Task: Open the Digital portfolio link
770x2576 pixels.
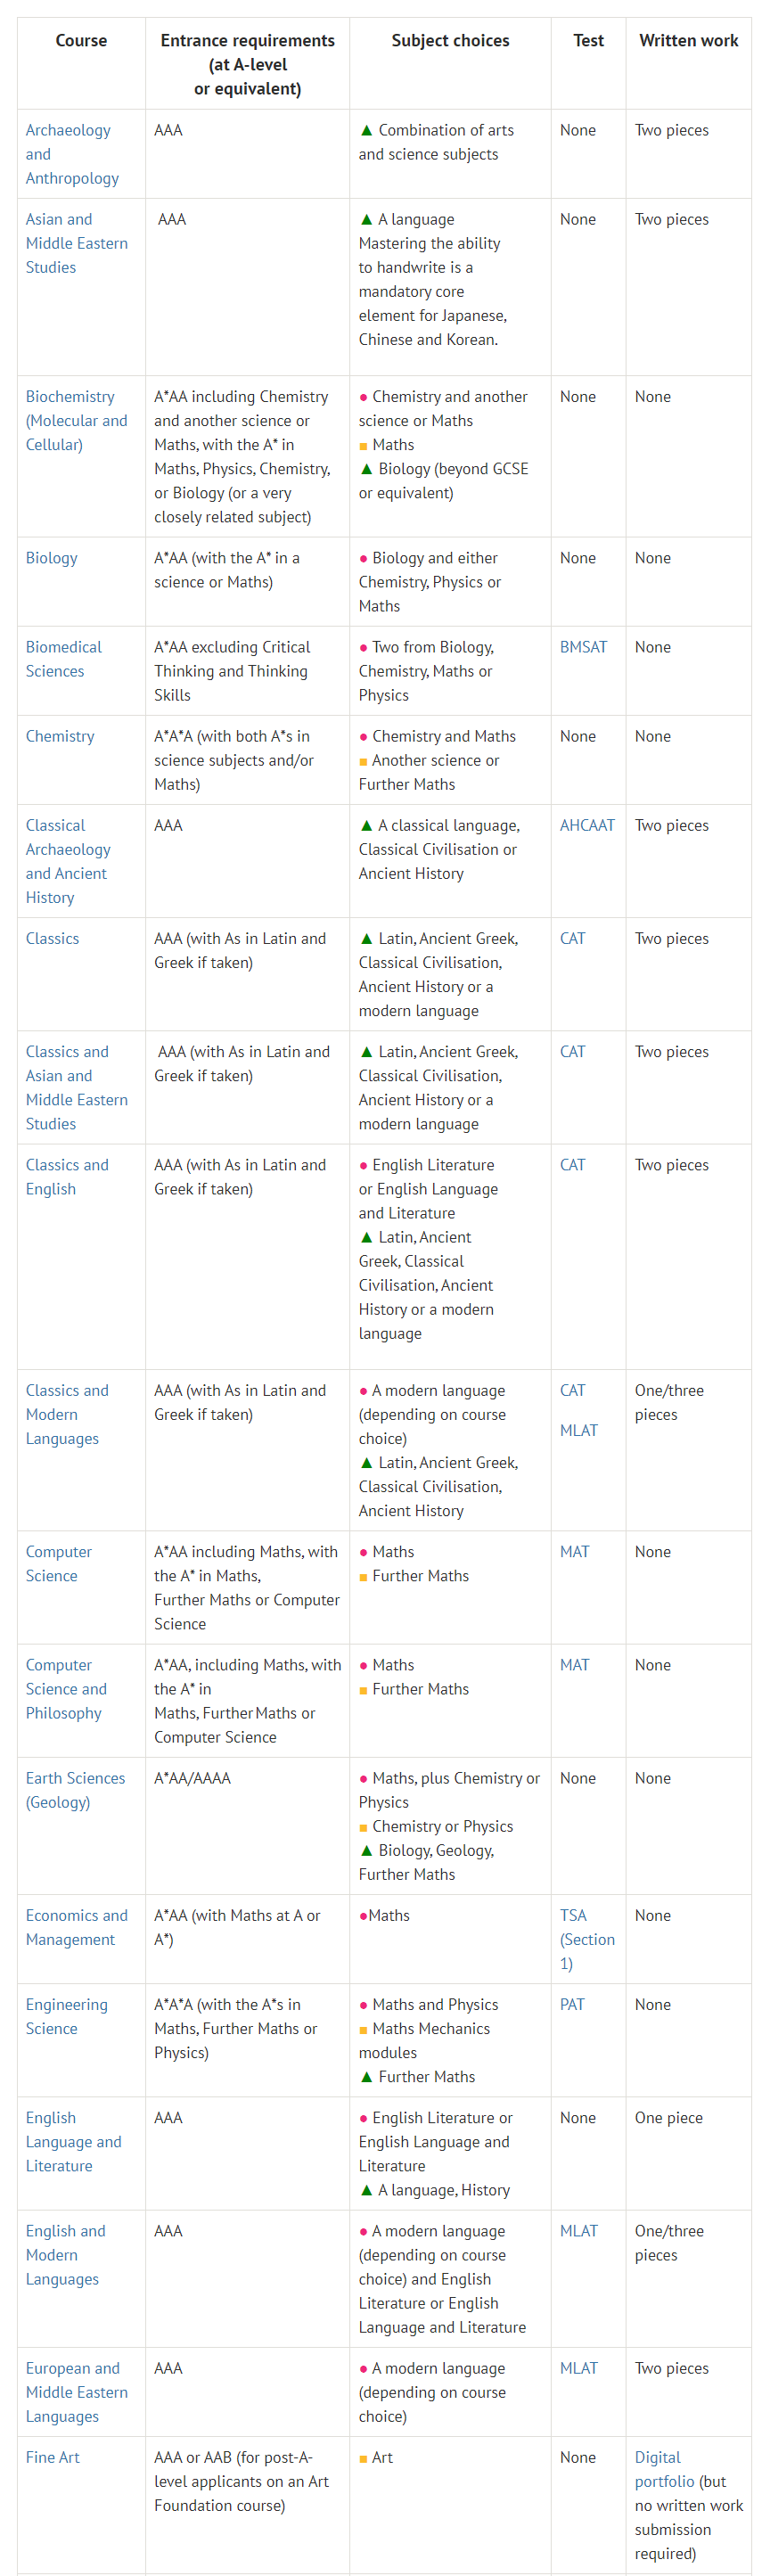Action: click(663, 2469)
